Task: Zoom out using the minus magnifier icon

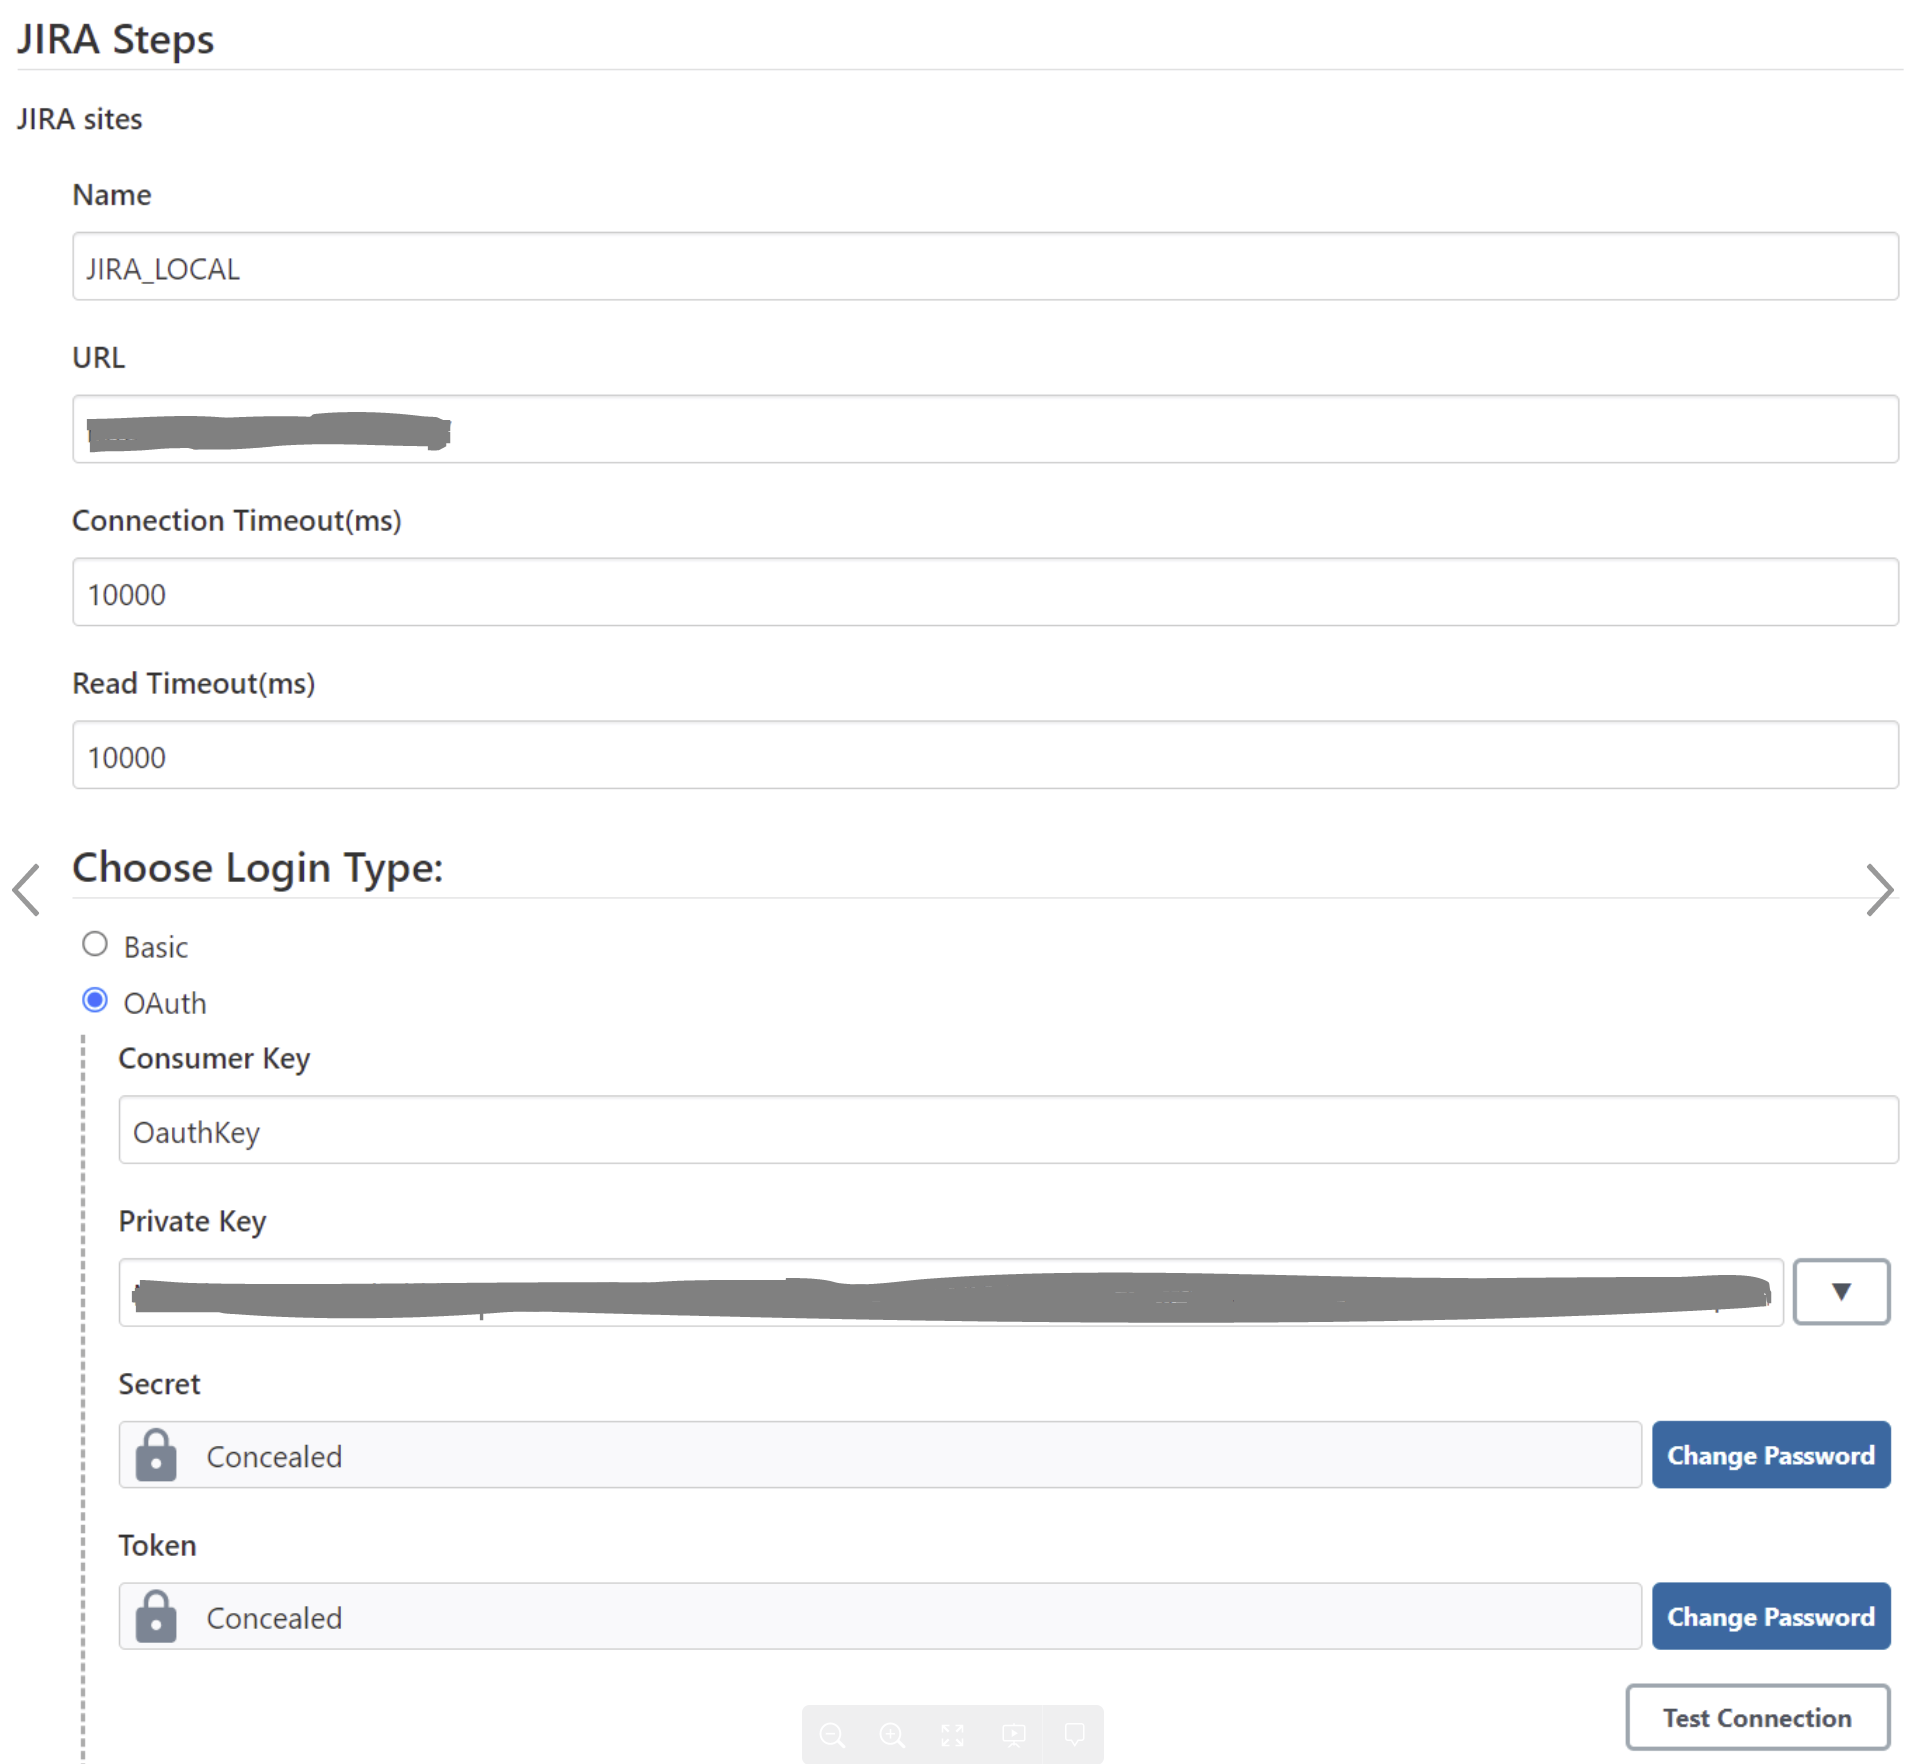Action: 832,1735
